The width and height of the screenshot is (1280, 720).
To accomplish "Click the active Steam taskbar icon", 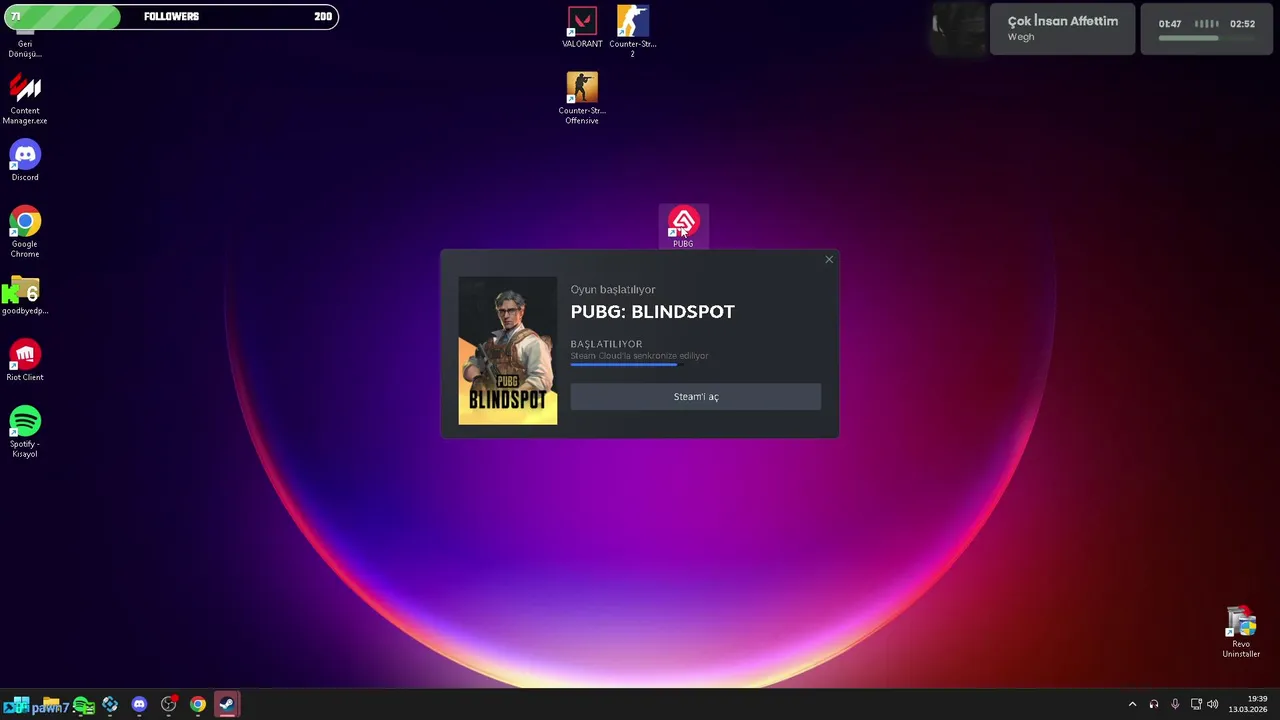I will pyautogui.click(x=227, y=704).
